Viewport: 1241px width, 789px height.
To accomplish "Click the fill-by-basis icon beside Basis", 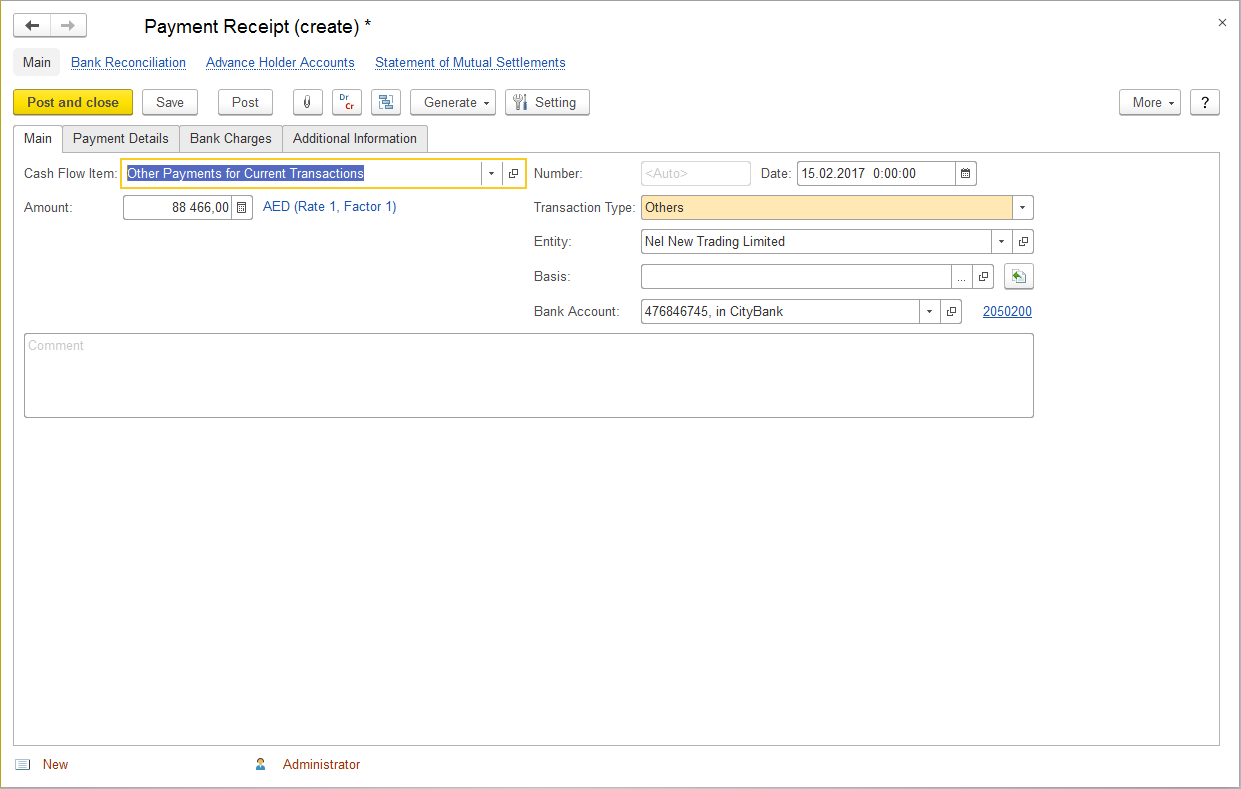I will click(x=1018, y=277).
